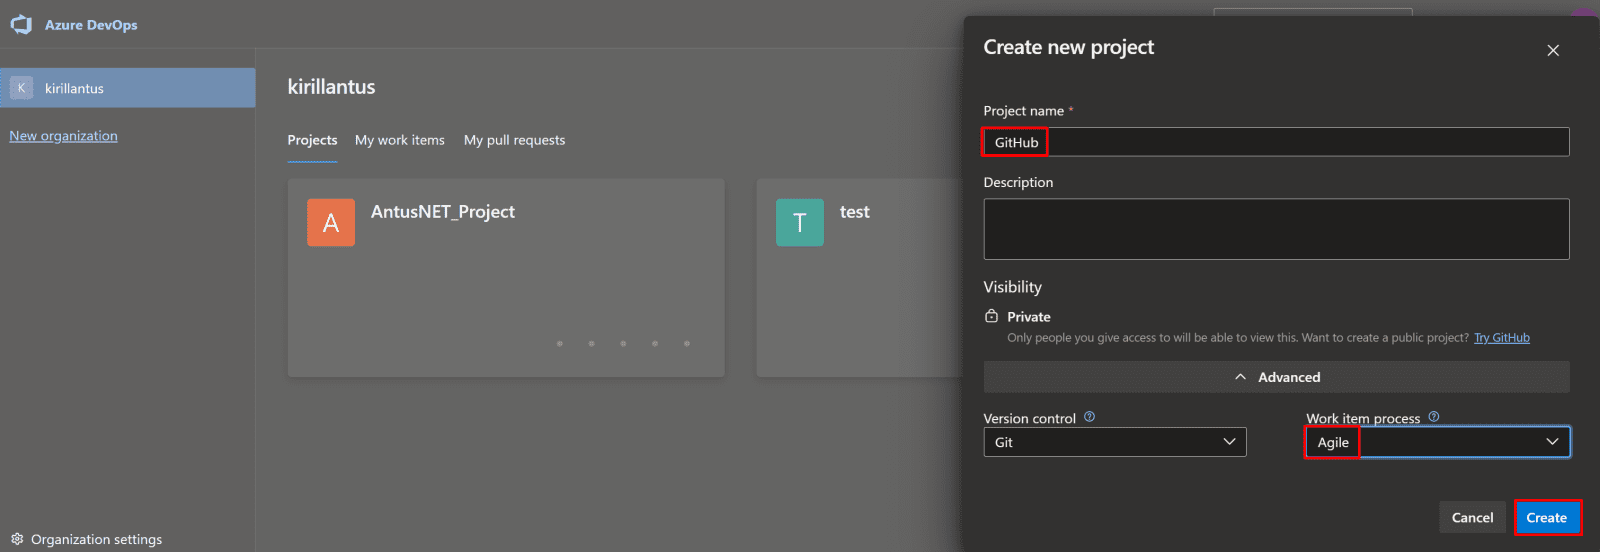Screen dimensions: 1600x552
Task: Switch to the My work items tab
Action: [x=399, y=140]
